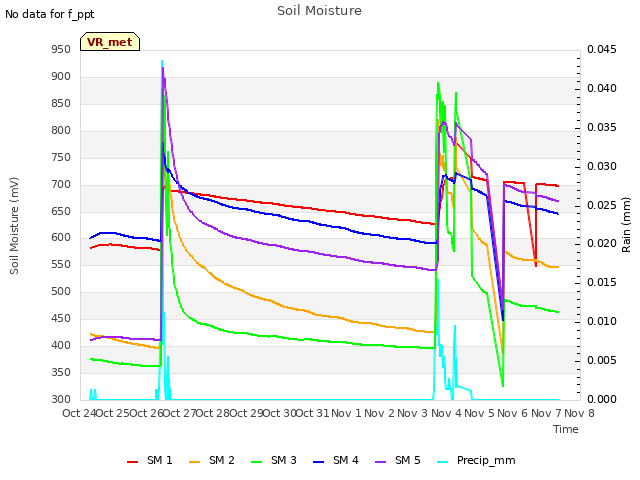640x480 pixels.
Task: Click the 300 left-axis tick label
Action: pos(61,400)
